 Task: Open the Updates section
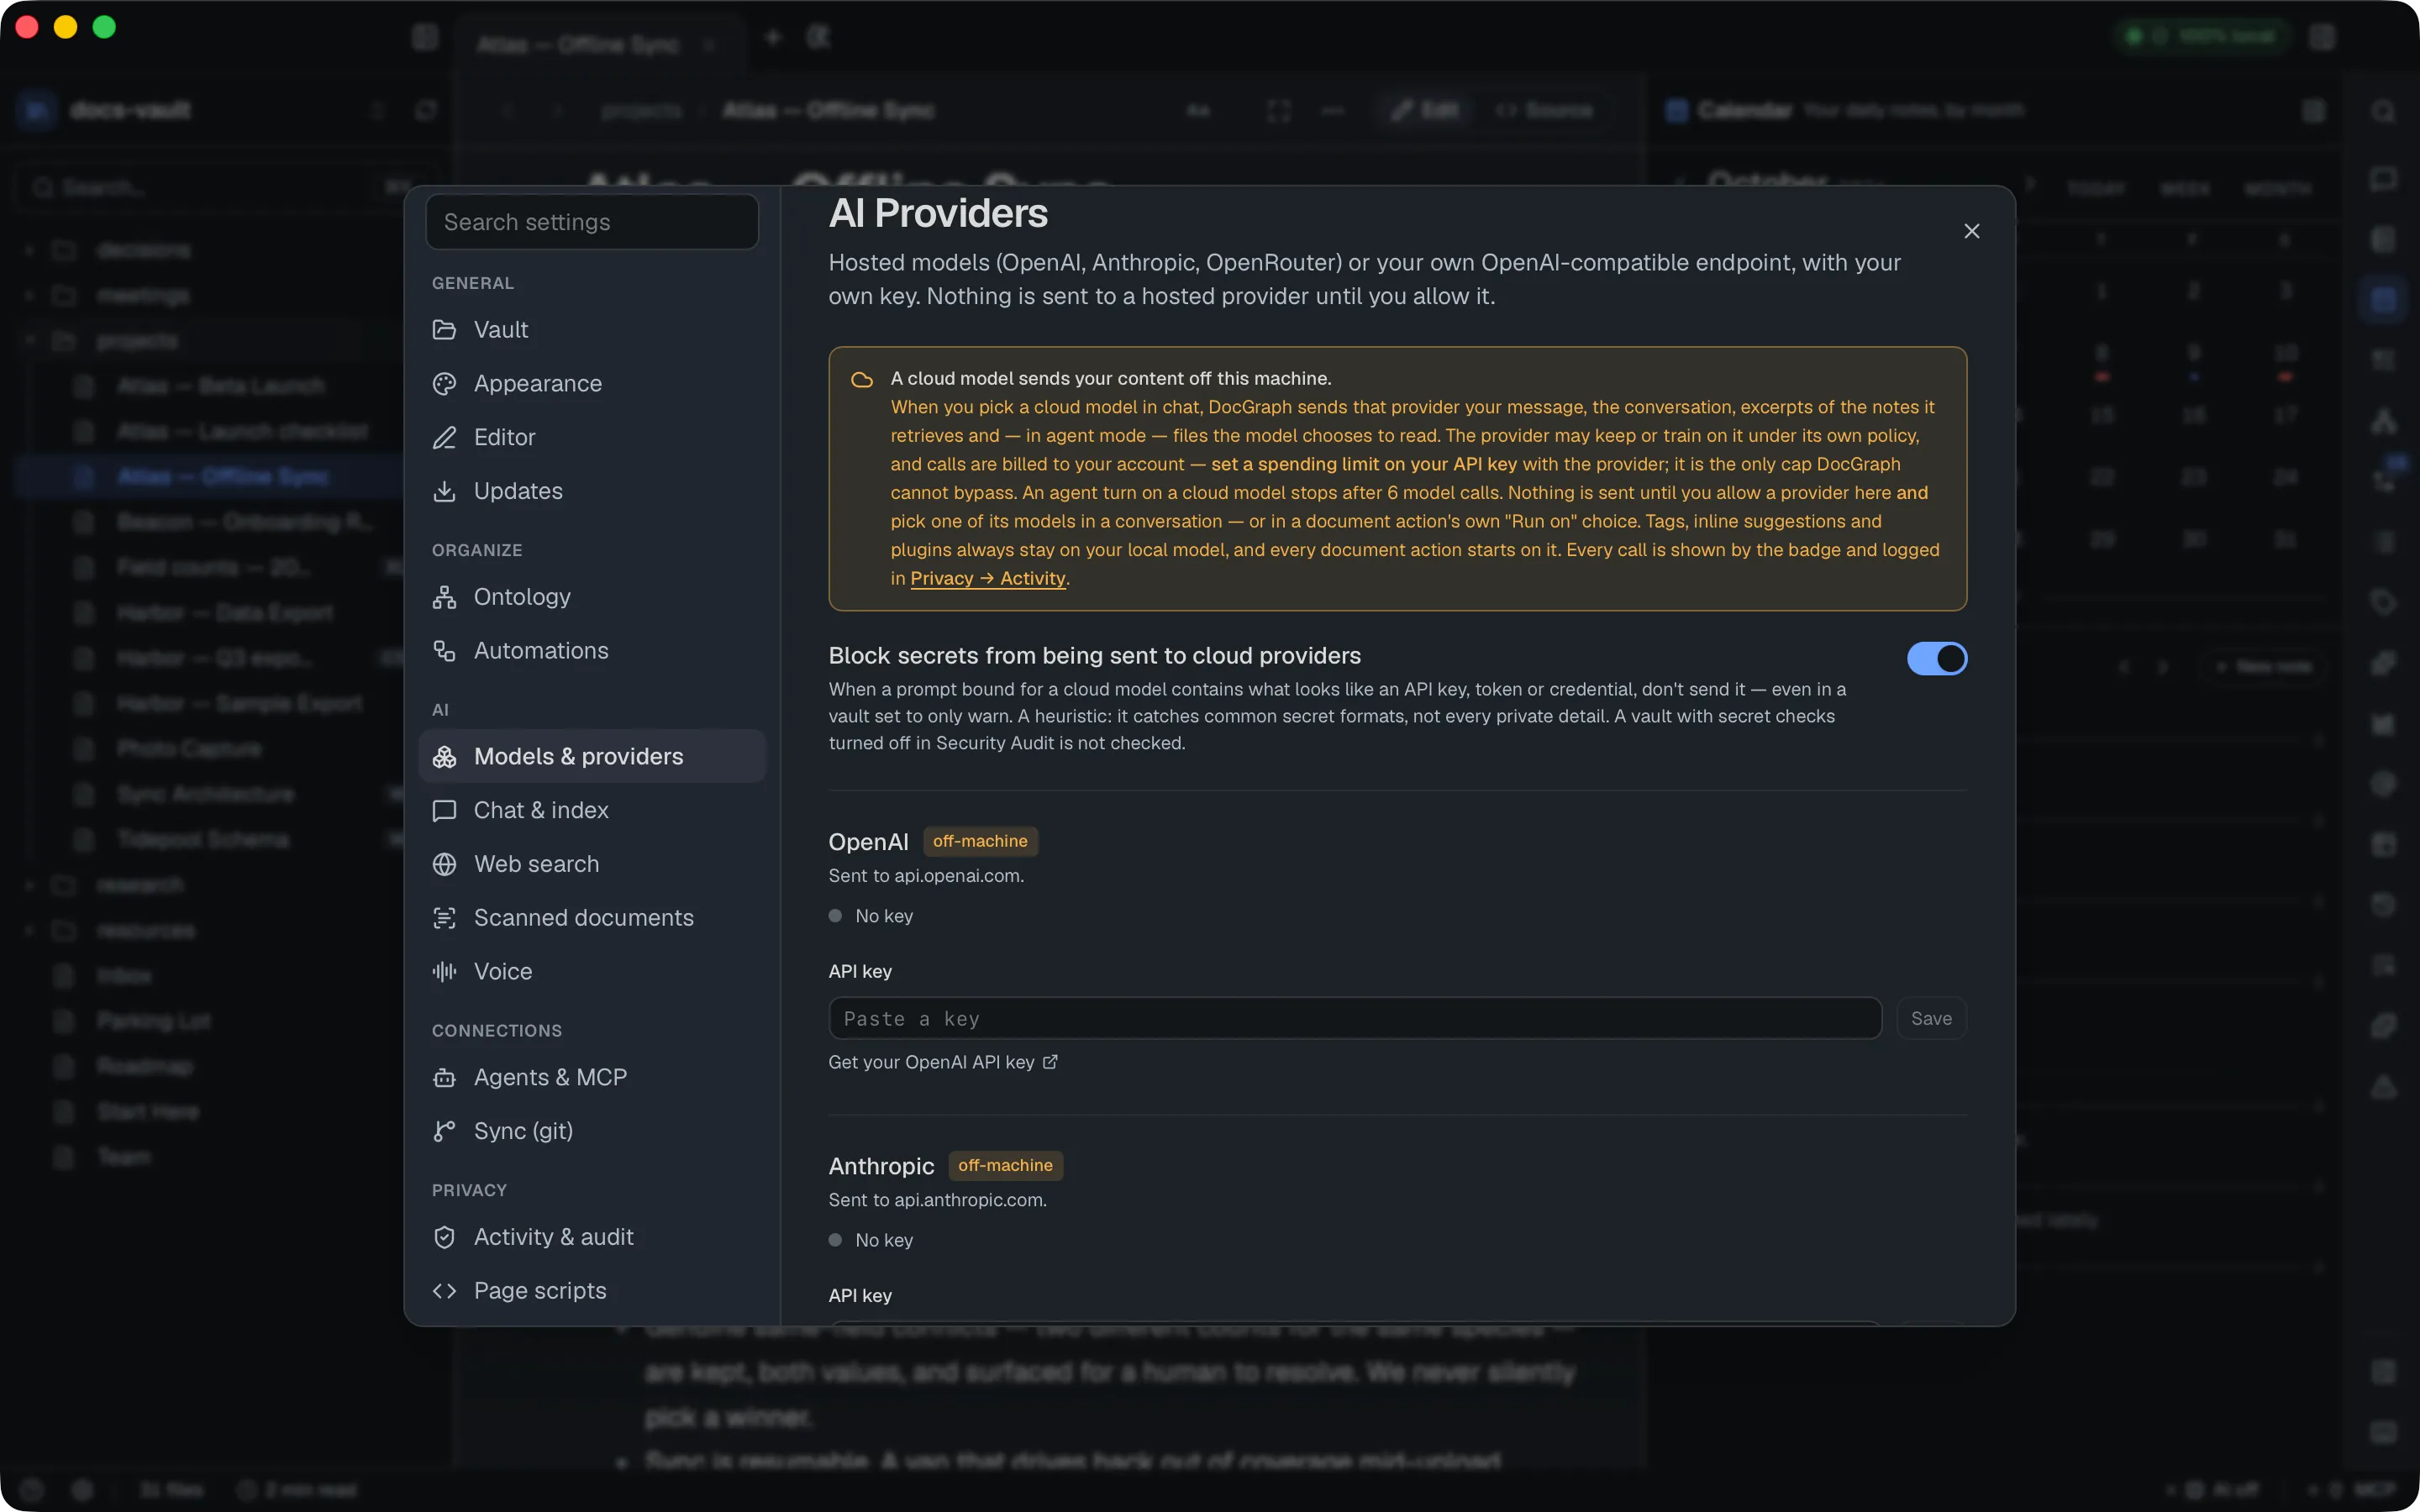pyautogui.click(x=592, y=491)
